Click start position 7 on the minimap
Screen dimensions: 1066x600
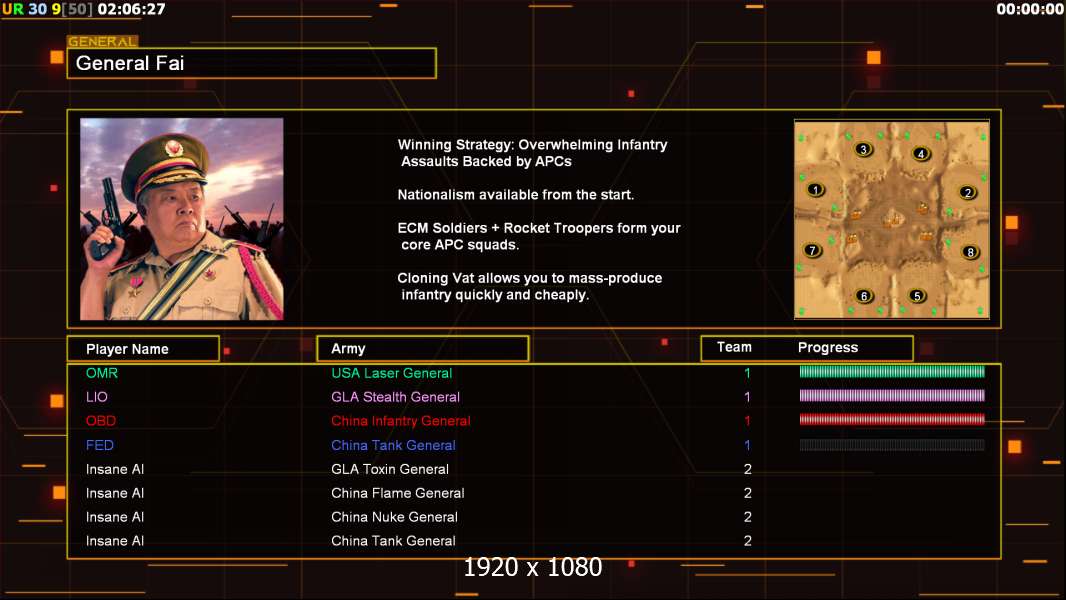pyautogui.click(x=812, y=250)
